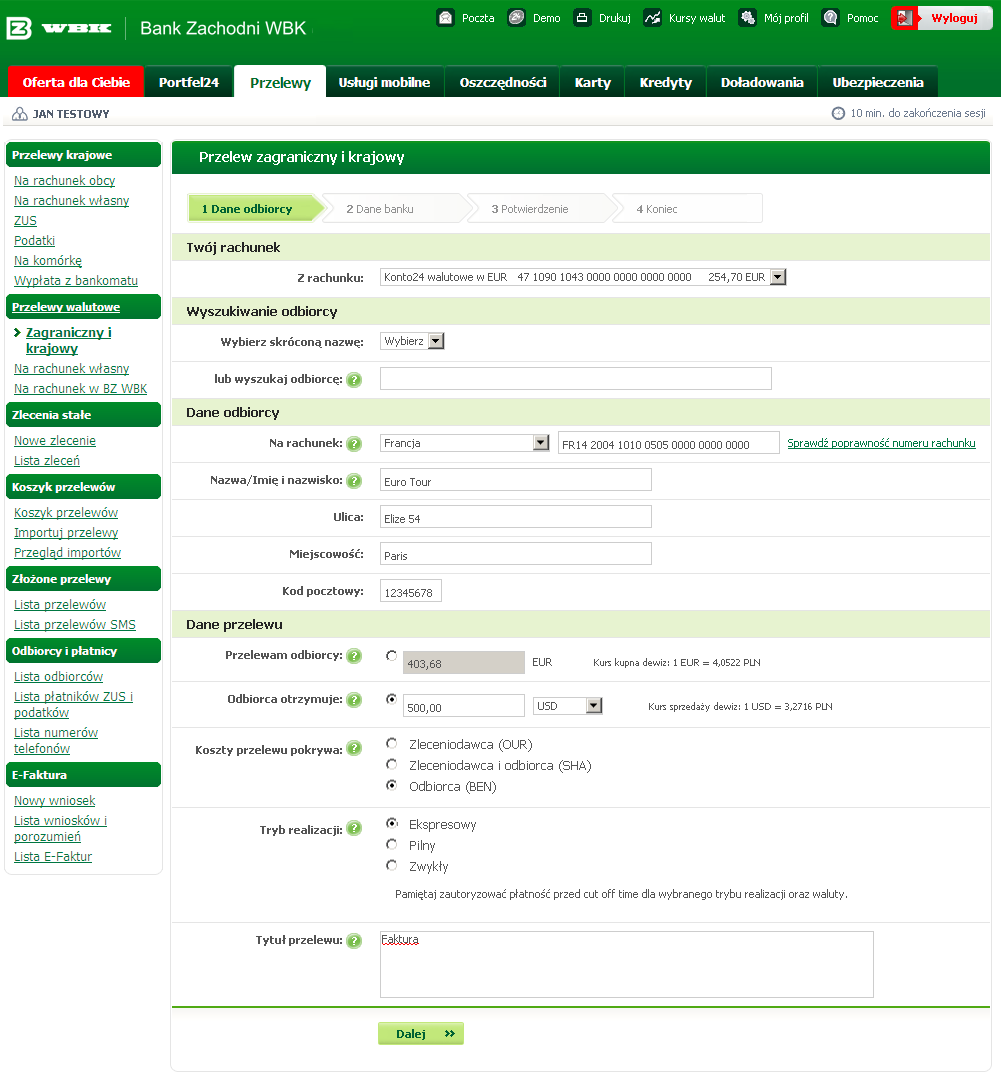The width and height of the screenshot is (1001, 1089).
Task: Open the ZUS transfer link
Action: point(25,221)
